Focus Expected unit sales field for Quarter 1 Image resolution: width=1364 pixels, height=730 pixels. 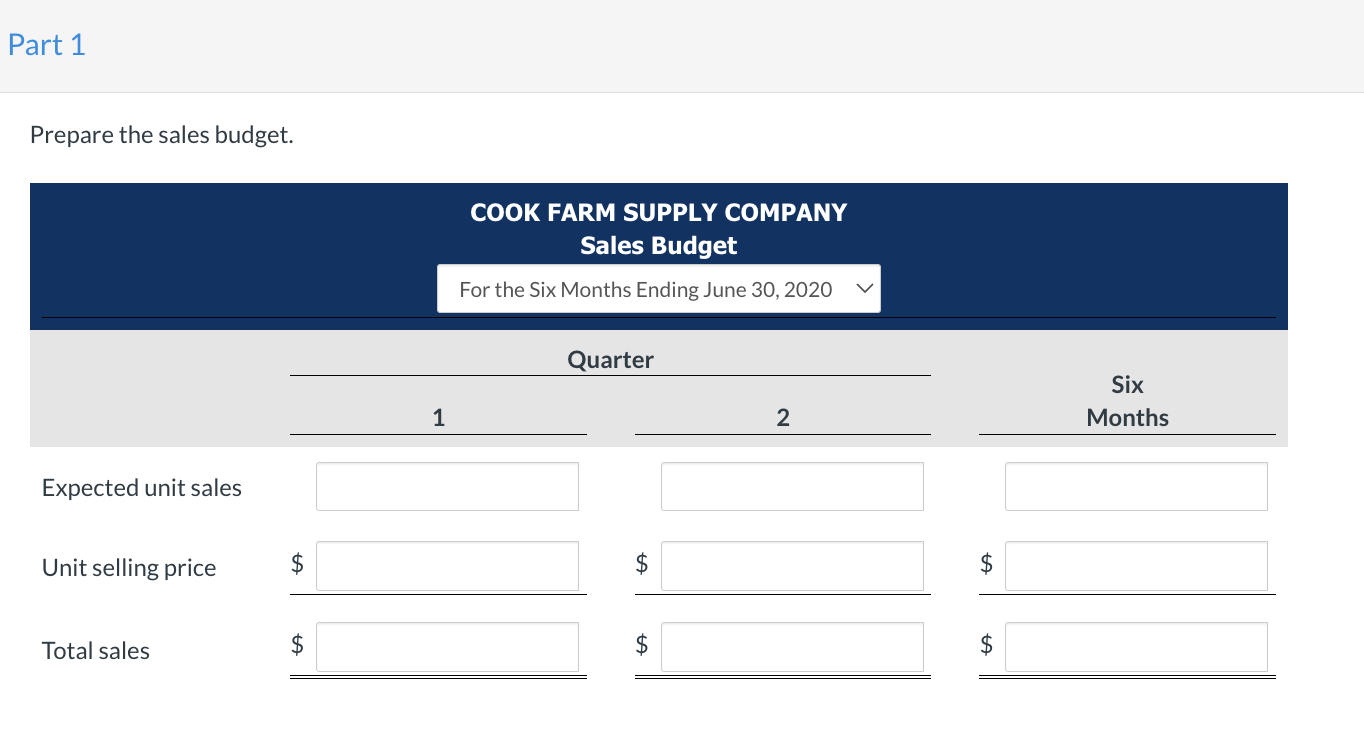tap(447, 486)
